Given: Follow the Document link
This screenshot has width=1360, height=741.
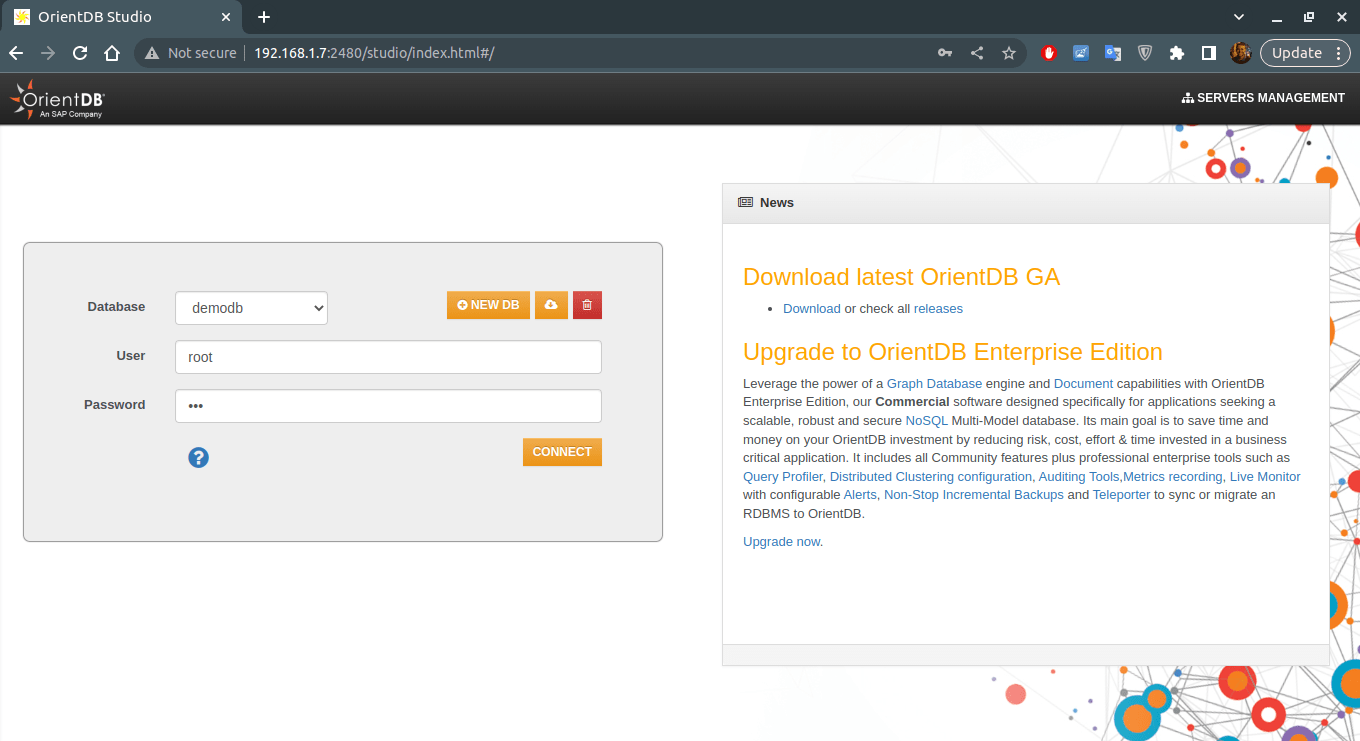Looking at the screenshot, I should (x=1083, y=384).
